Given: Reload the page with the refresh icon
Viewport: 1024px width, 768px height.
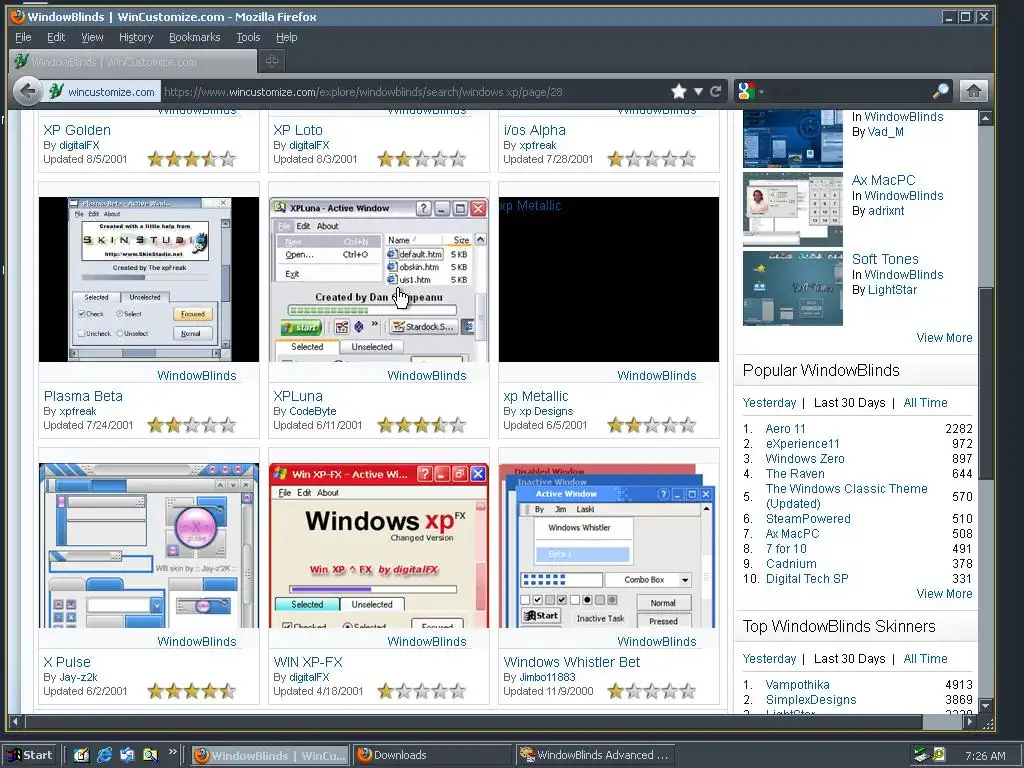Looking at the screenshot, I should coord(716,91).
